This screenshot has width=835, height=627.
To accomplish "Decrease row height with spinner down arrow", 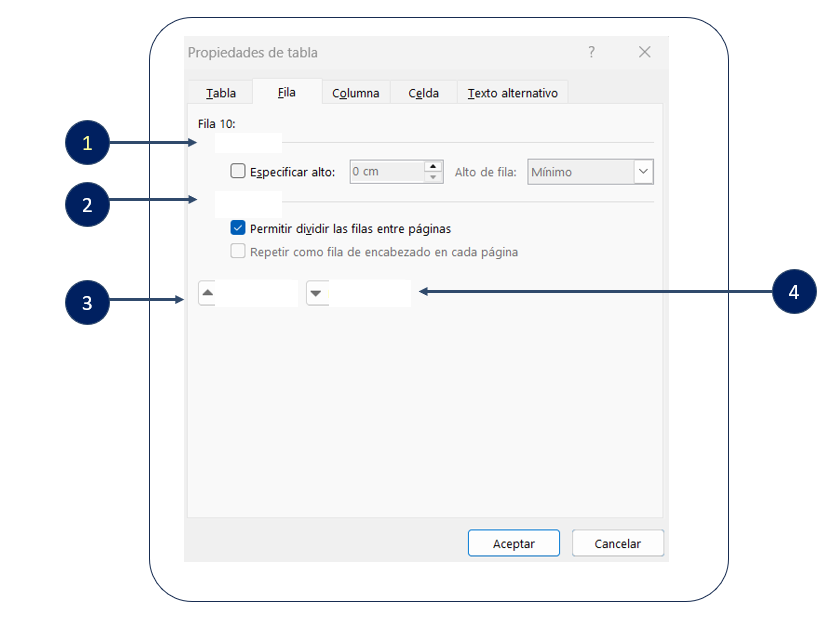I will [433, 177].
